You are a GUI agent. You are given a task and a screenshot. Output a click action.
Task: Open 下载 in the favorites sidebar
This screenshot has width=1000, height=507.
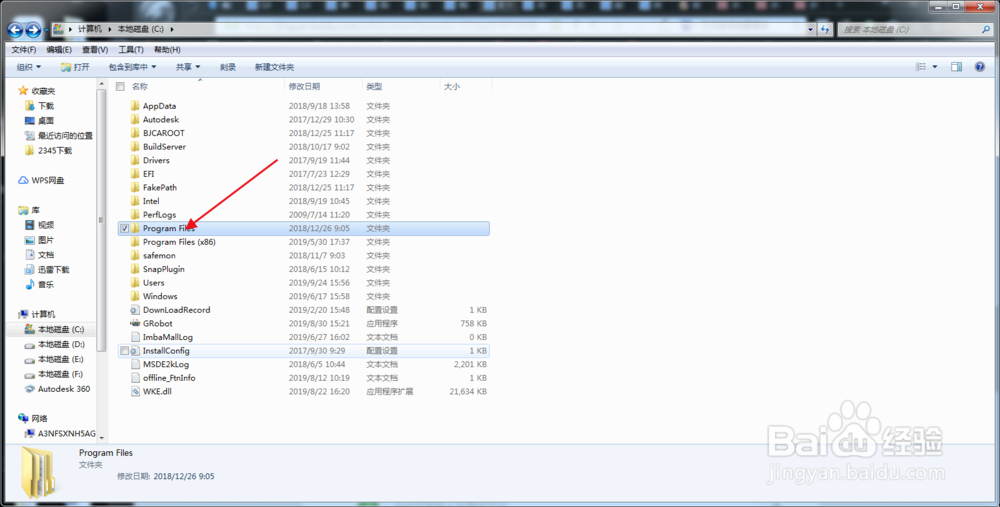(x=46, y=106)
